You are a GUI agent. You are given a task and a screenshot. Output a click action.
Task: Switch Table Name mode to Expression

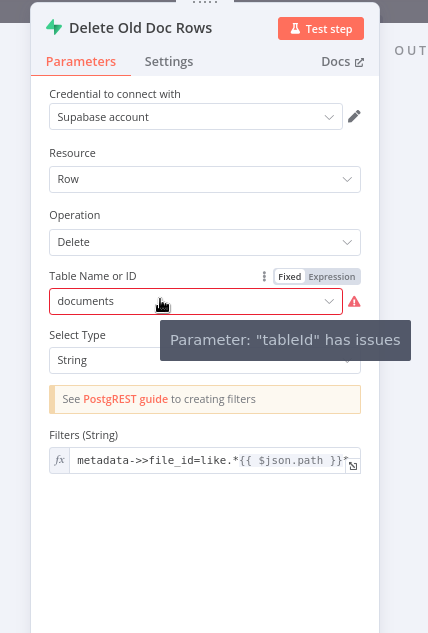(332, 277)
